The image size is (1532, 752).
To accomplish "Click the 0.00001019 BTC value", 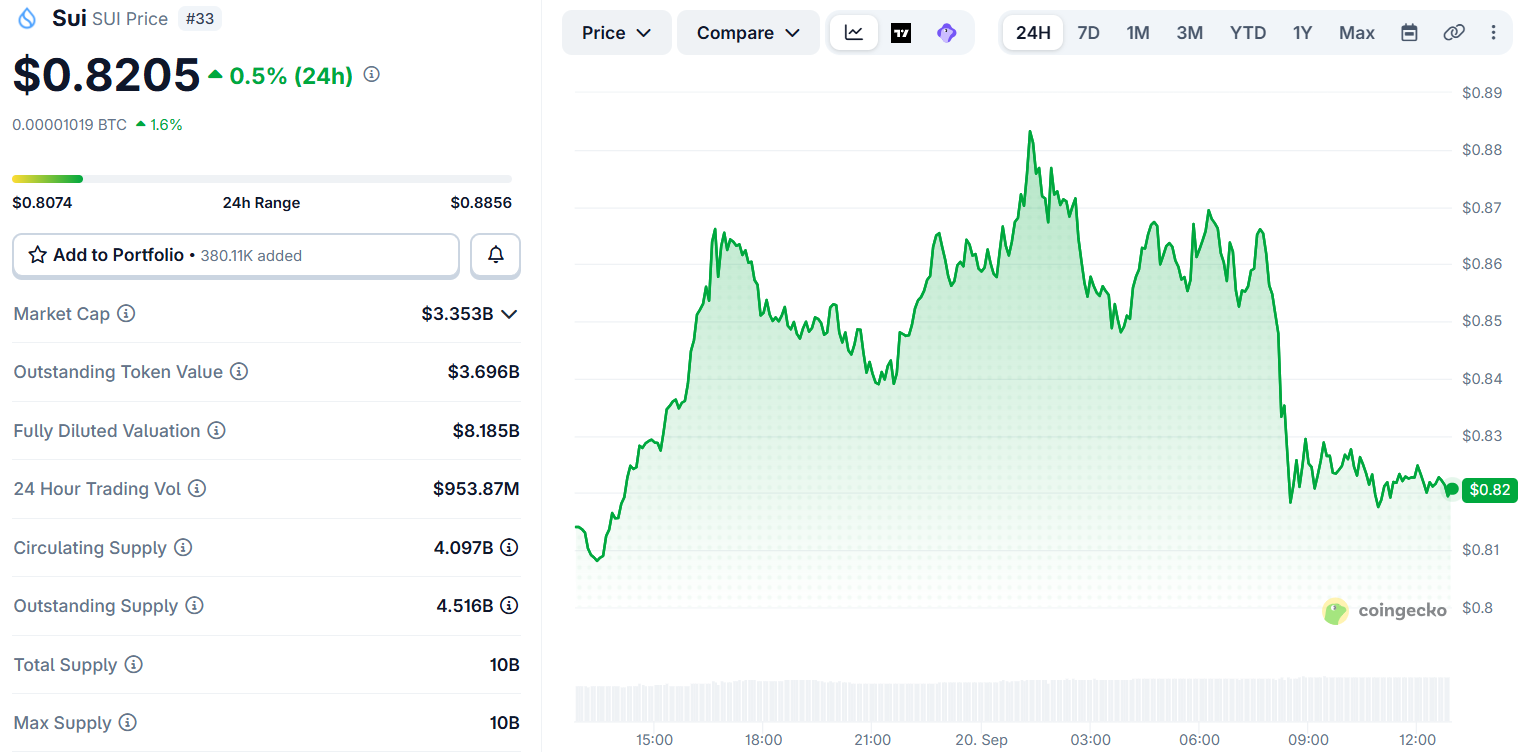I will tap(69, 125).
